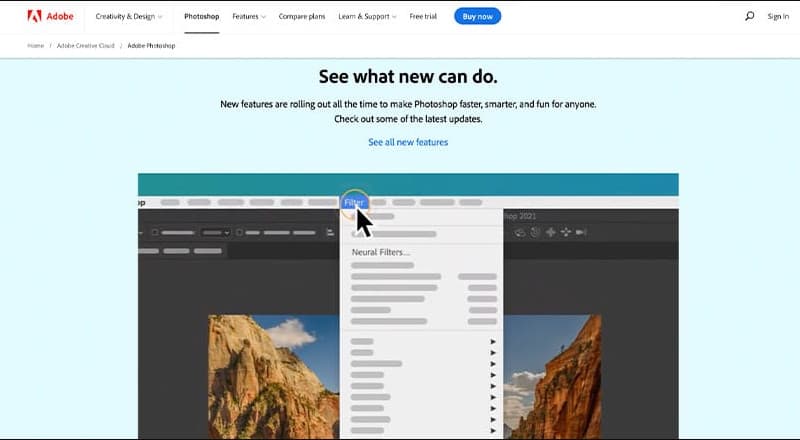Screen dimensions: 800x440
Task: Click the Buy now button
Action: [477, 16]
